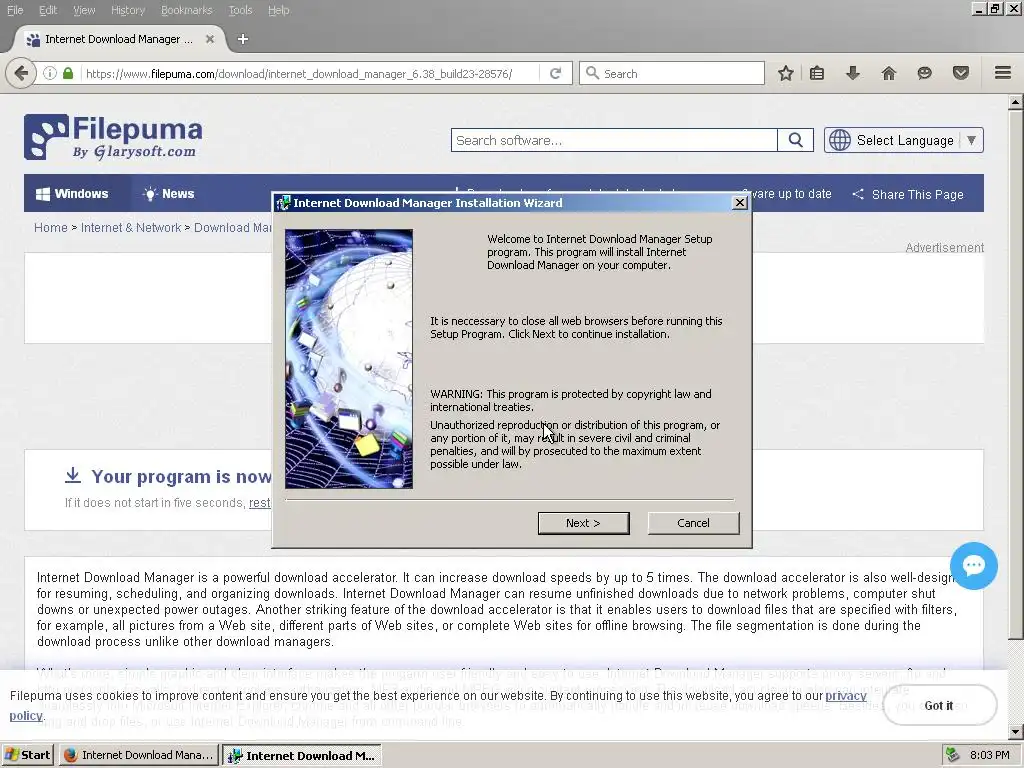The image size is (1024, 768).
Task: Open the File menu
Action: point(15,10)
